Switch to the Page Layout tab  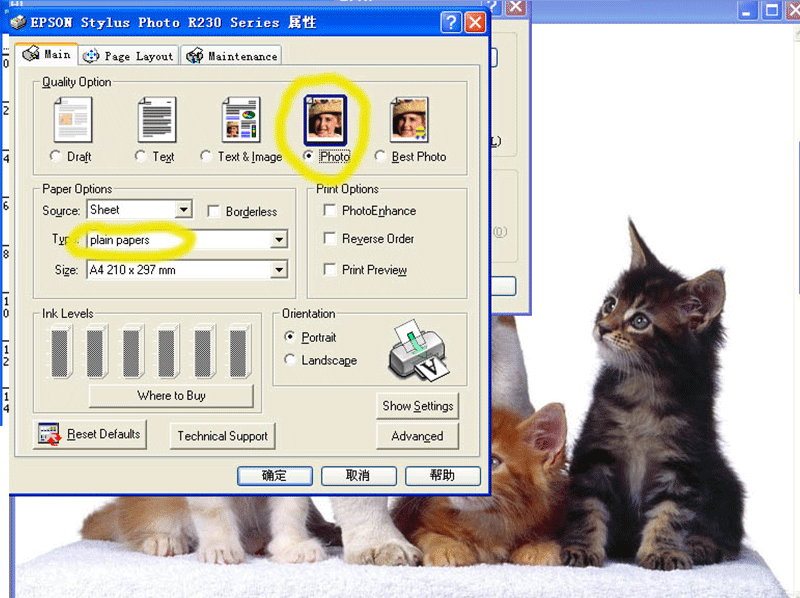[x=129, y=56]
